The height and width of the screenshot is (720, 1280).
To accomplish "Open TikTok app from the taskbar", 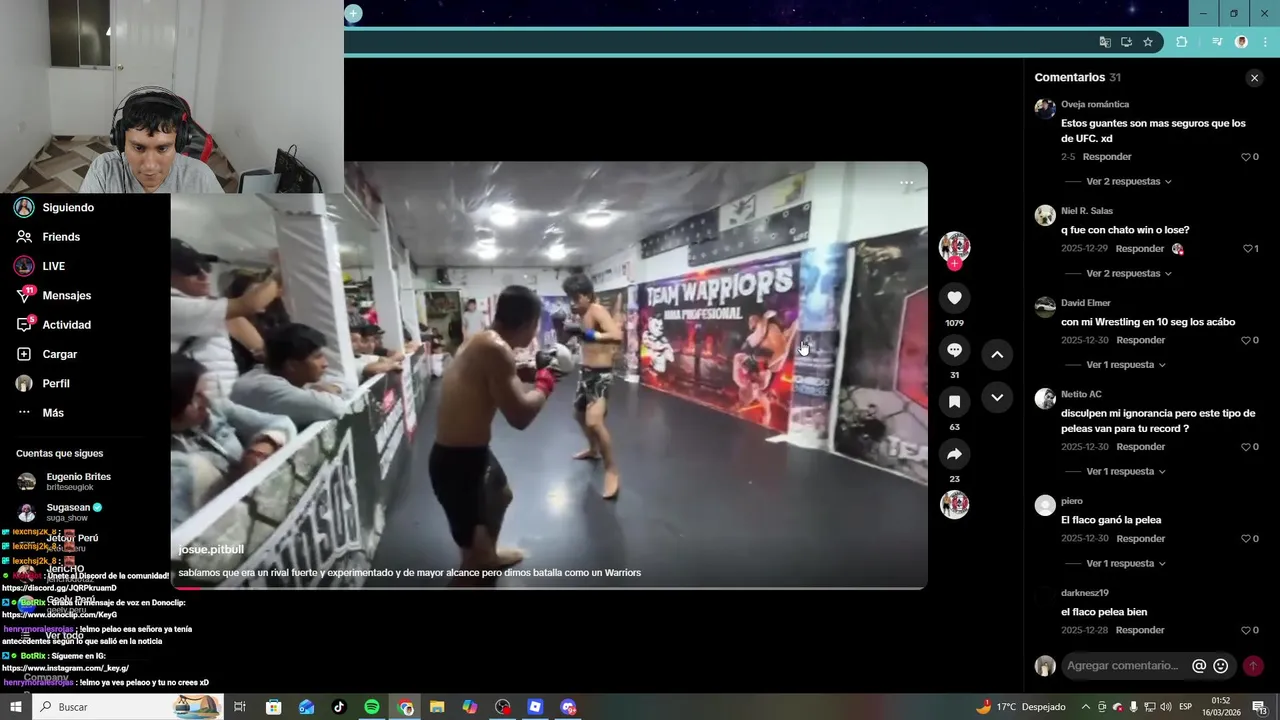I will [339, 707].
